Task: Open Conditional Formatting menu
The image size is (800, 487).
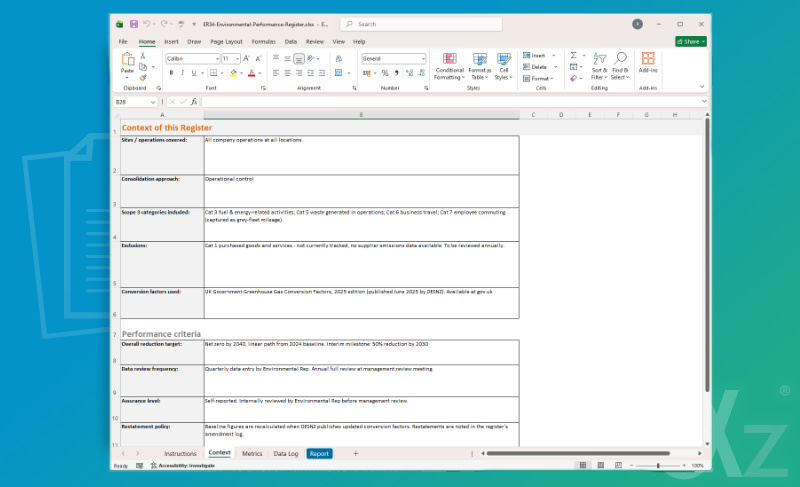Action: pyautogui.click(x=449, y=66)
